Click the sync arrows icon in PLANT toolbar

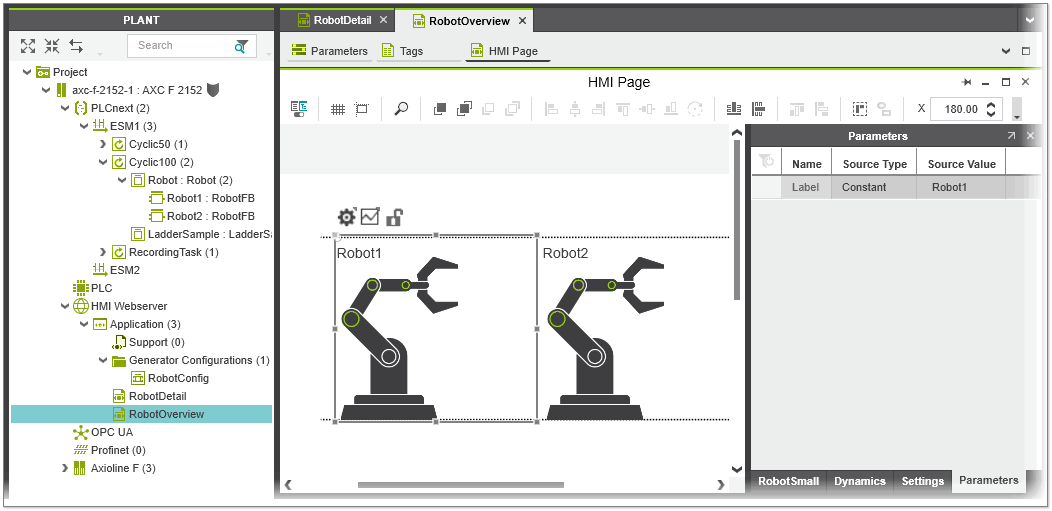(76, 46)
